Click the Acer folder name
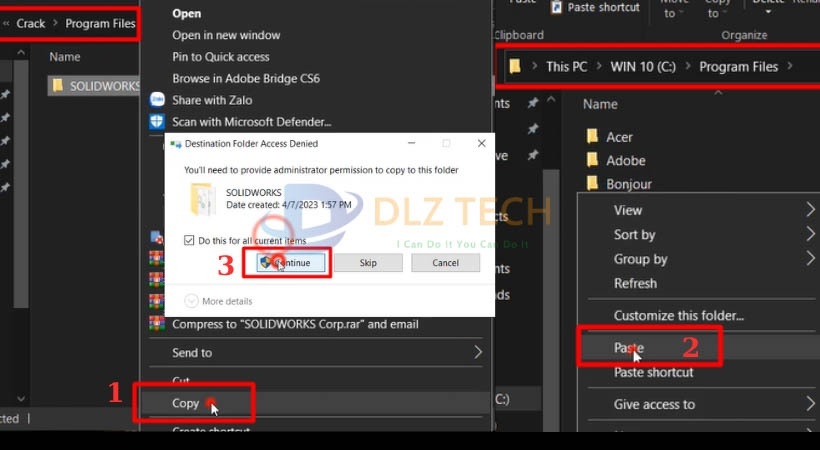The height and width of the screenshot is (450, 820). click(619, 137)
